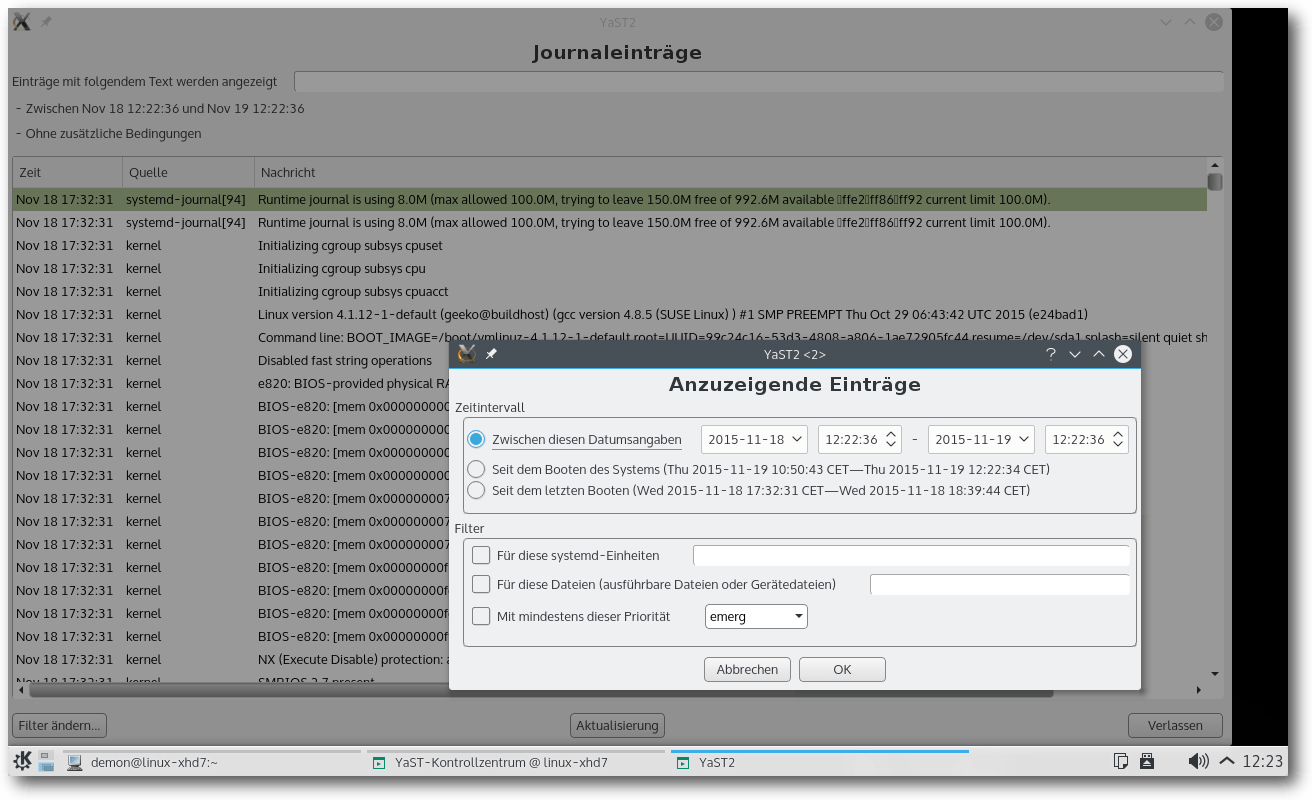The height and width of the screenshot is (800, 1312).
Task: Enable 'Für diese Dateien' filter checkbox
Action: [x=481, y=584]
